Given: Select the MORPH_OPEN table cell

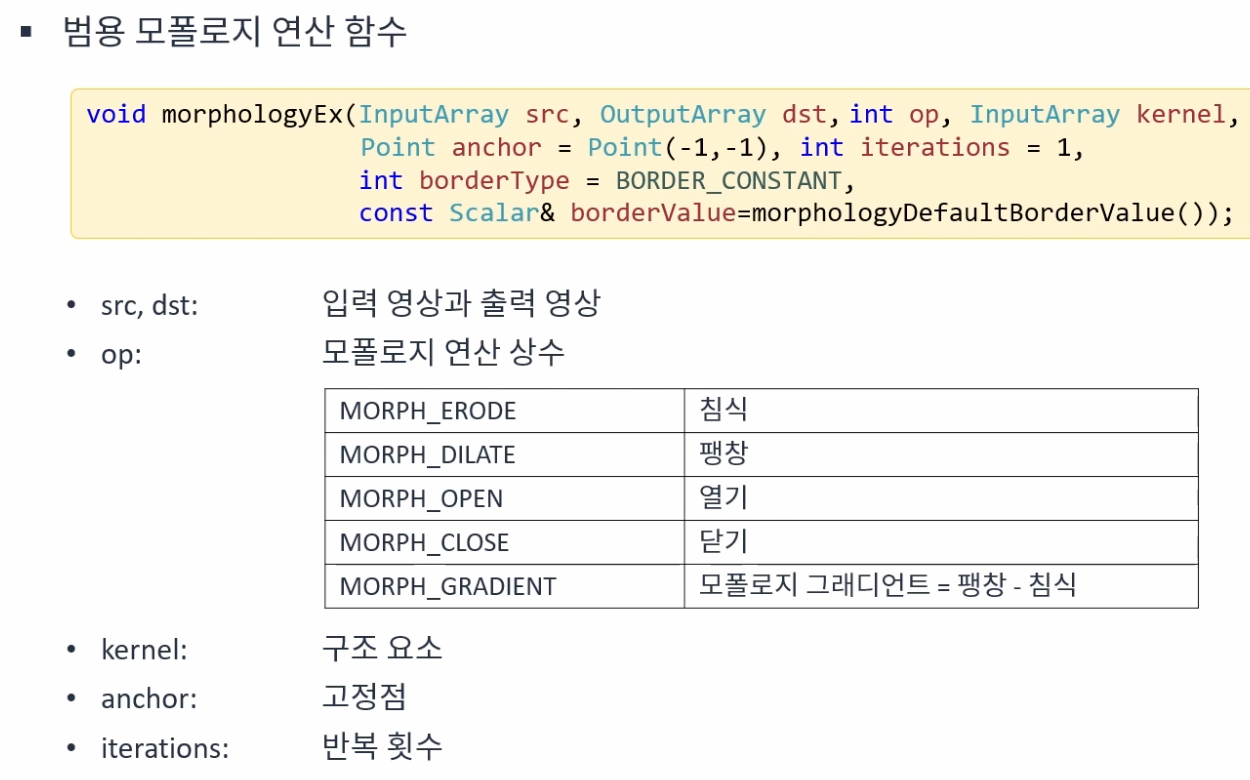Looking at the screenshot, I should [x=504, y=498].
